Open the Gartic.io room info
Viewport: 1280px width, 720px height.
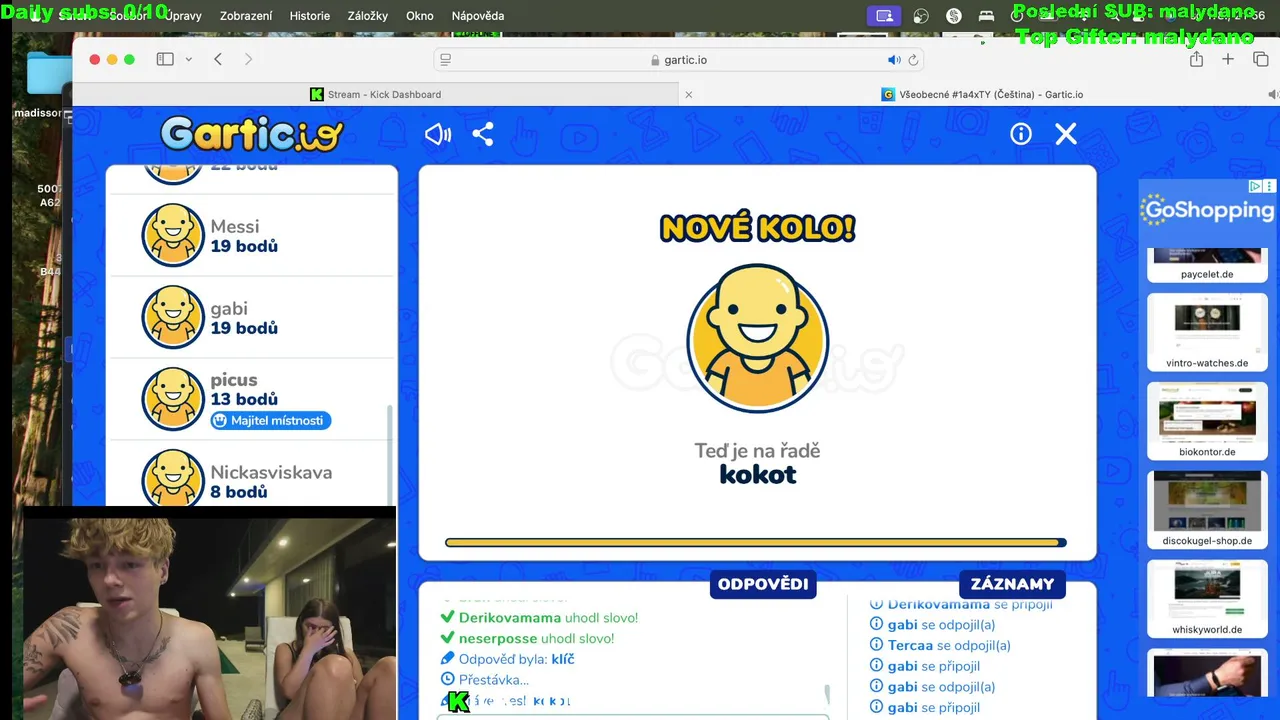1021,134
